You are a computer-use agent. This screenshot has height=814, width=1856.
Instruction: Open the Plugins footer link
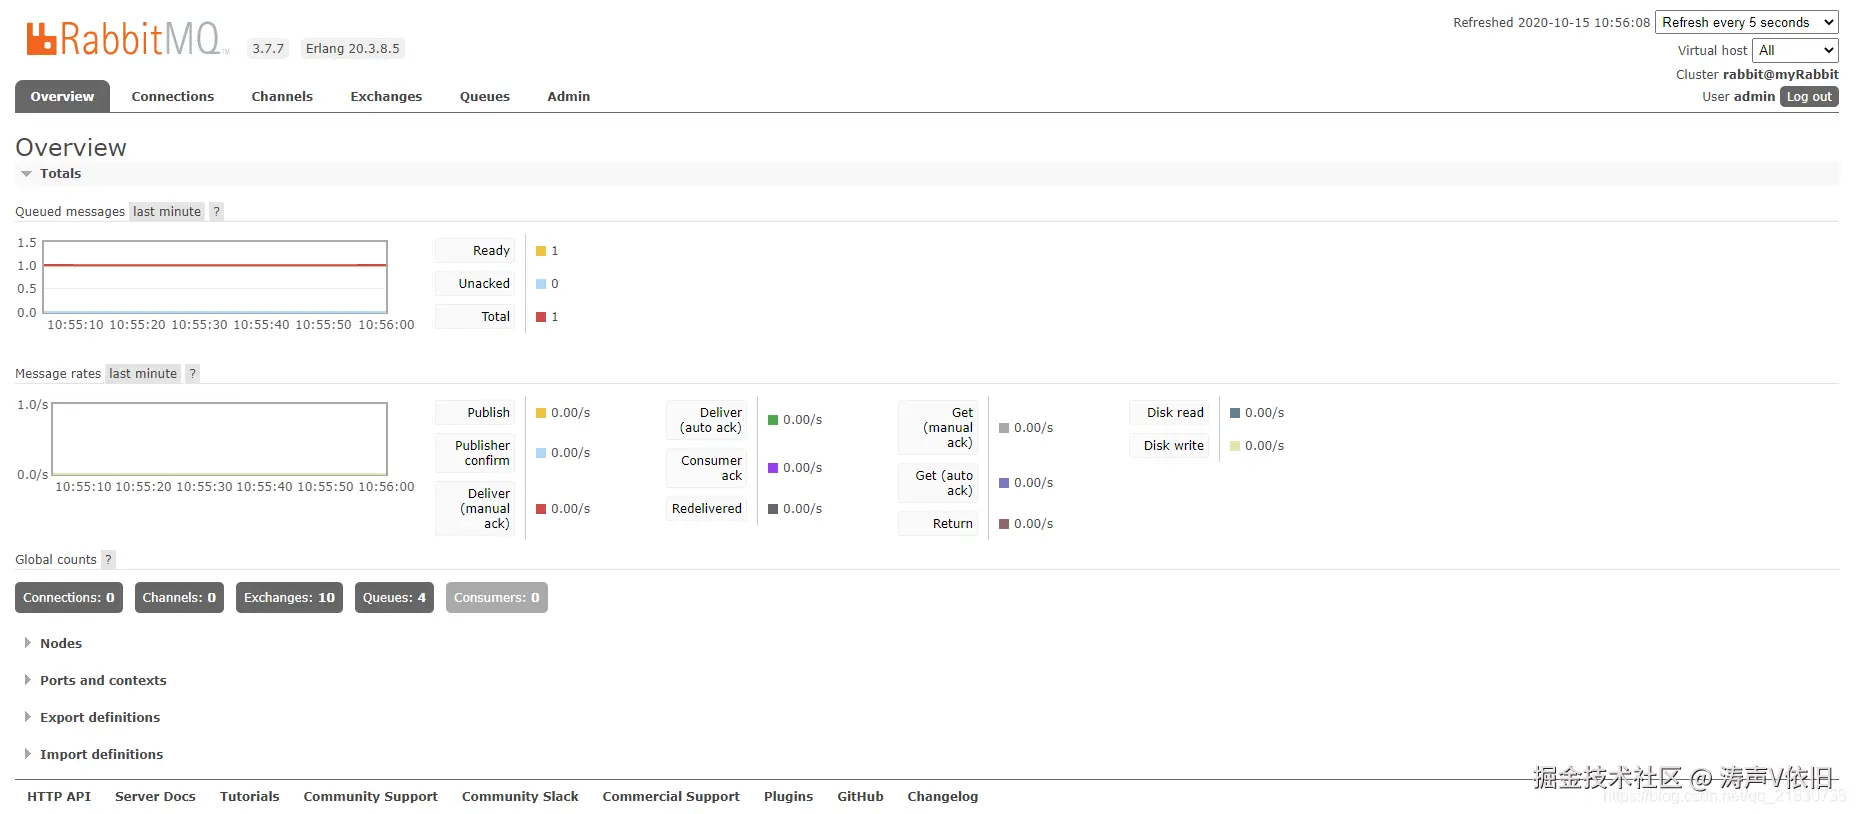(789, 796)
